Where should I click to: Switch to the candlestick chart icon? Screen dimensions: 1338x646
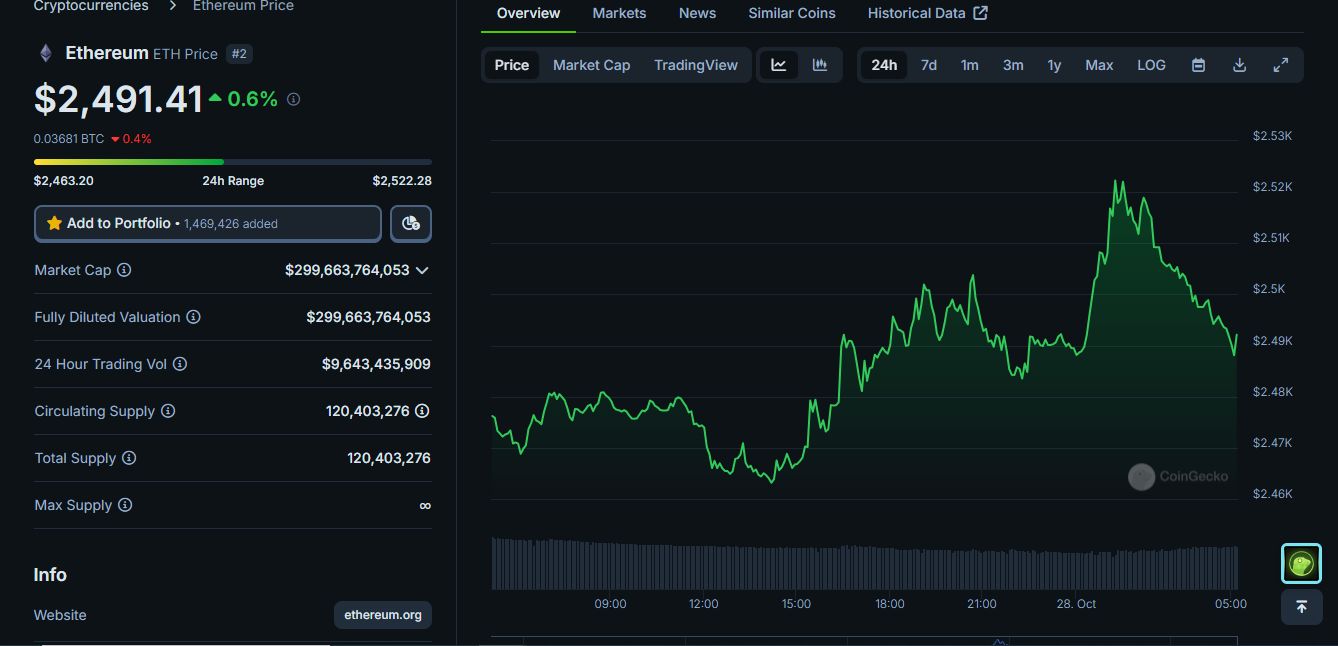(820, 64)
